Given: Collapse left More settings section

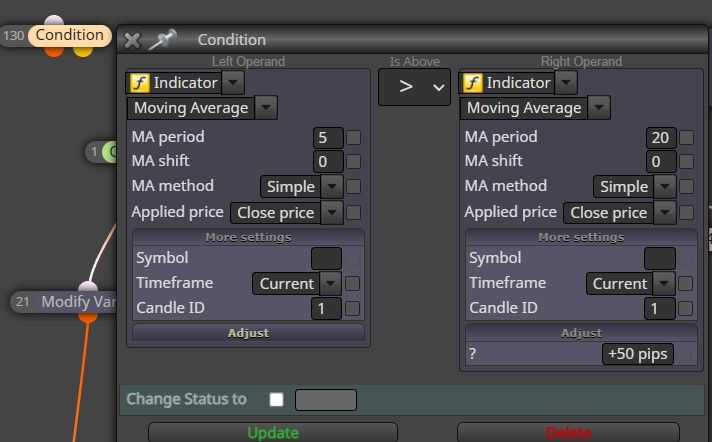Looking at the screenshot, I should tap(248, 237).
